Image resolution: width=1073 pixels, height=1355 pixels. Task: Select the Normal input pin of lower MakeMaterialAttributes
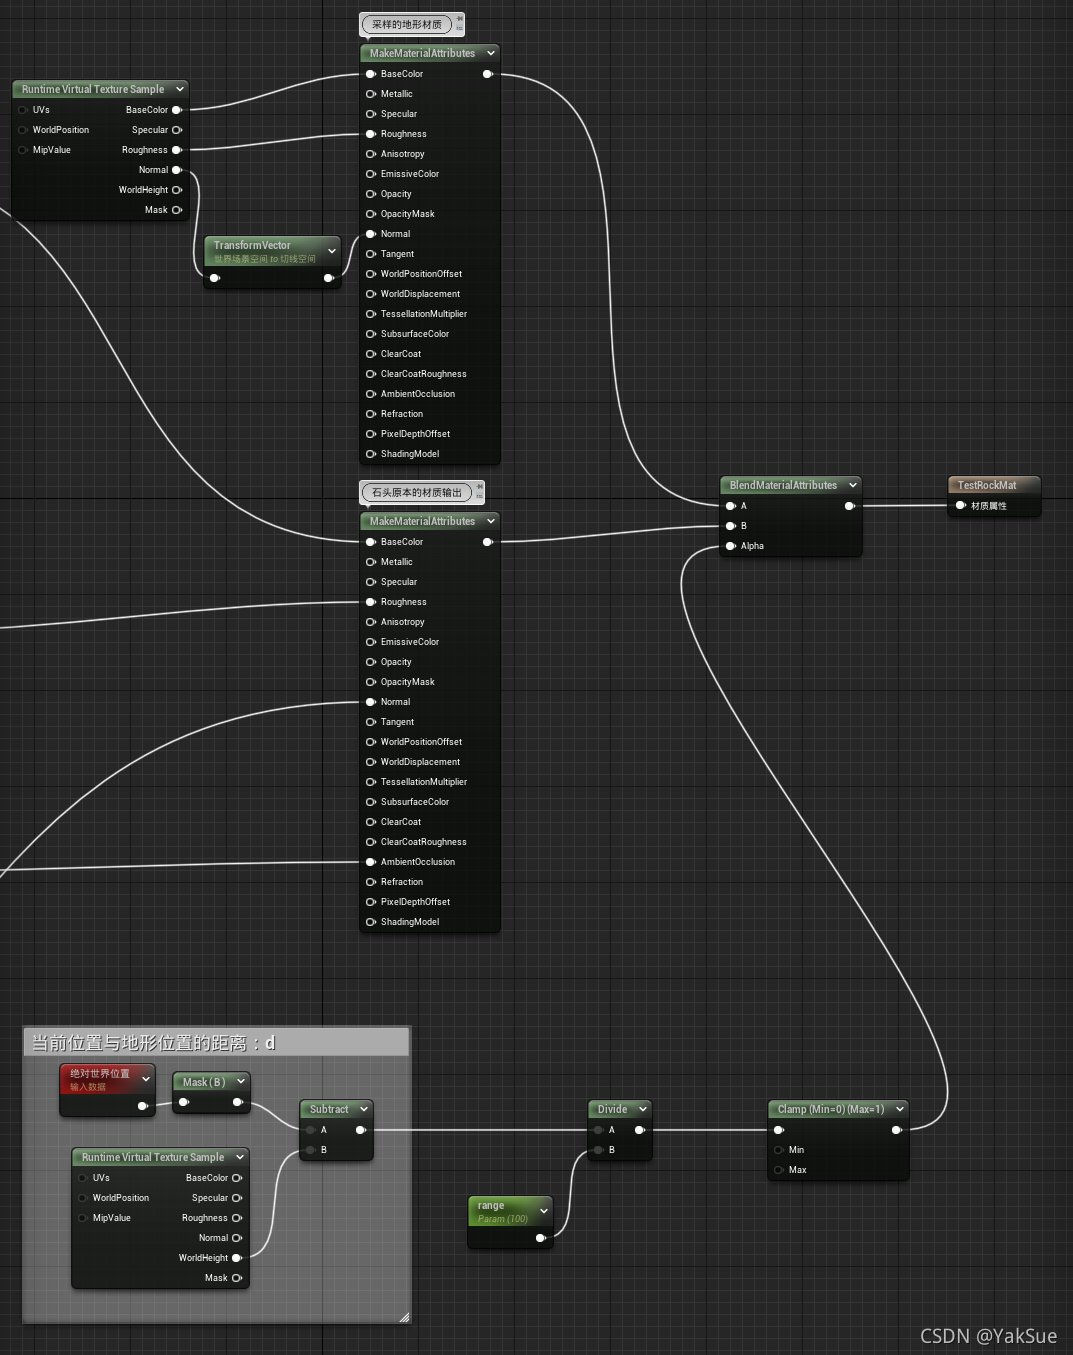coord(370,701)
